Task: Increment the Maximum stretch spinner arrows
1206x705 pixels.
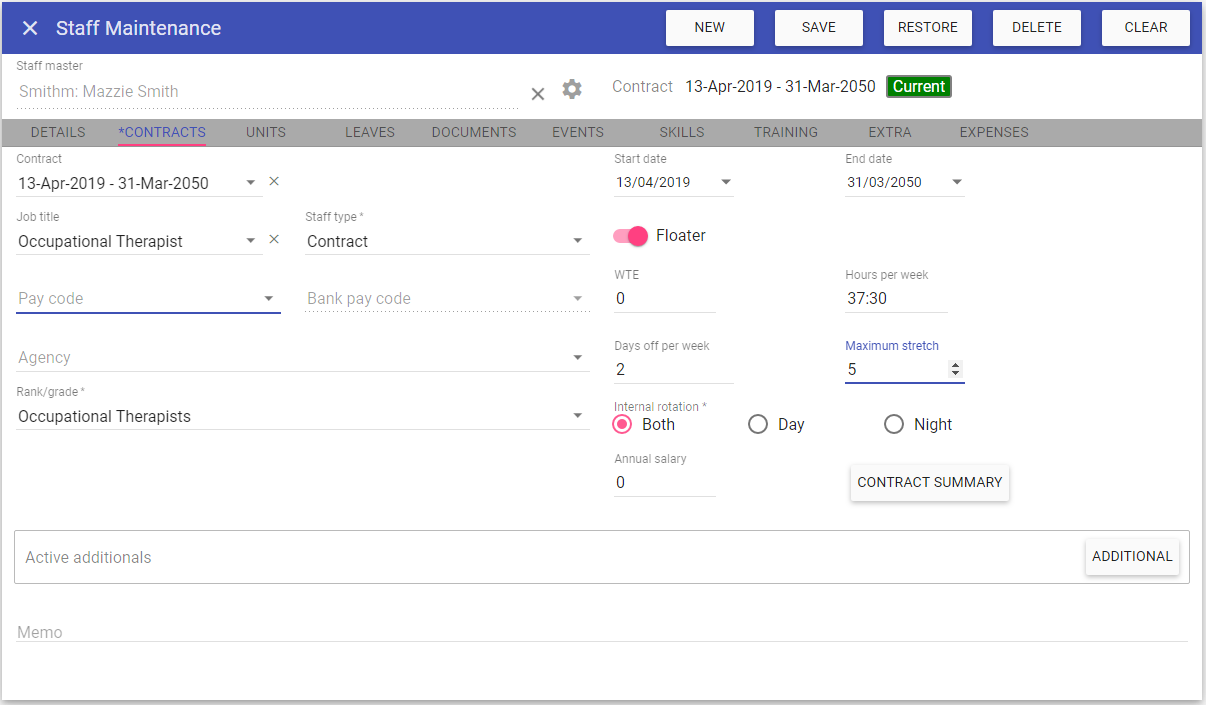Action: [956, 365]
